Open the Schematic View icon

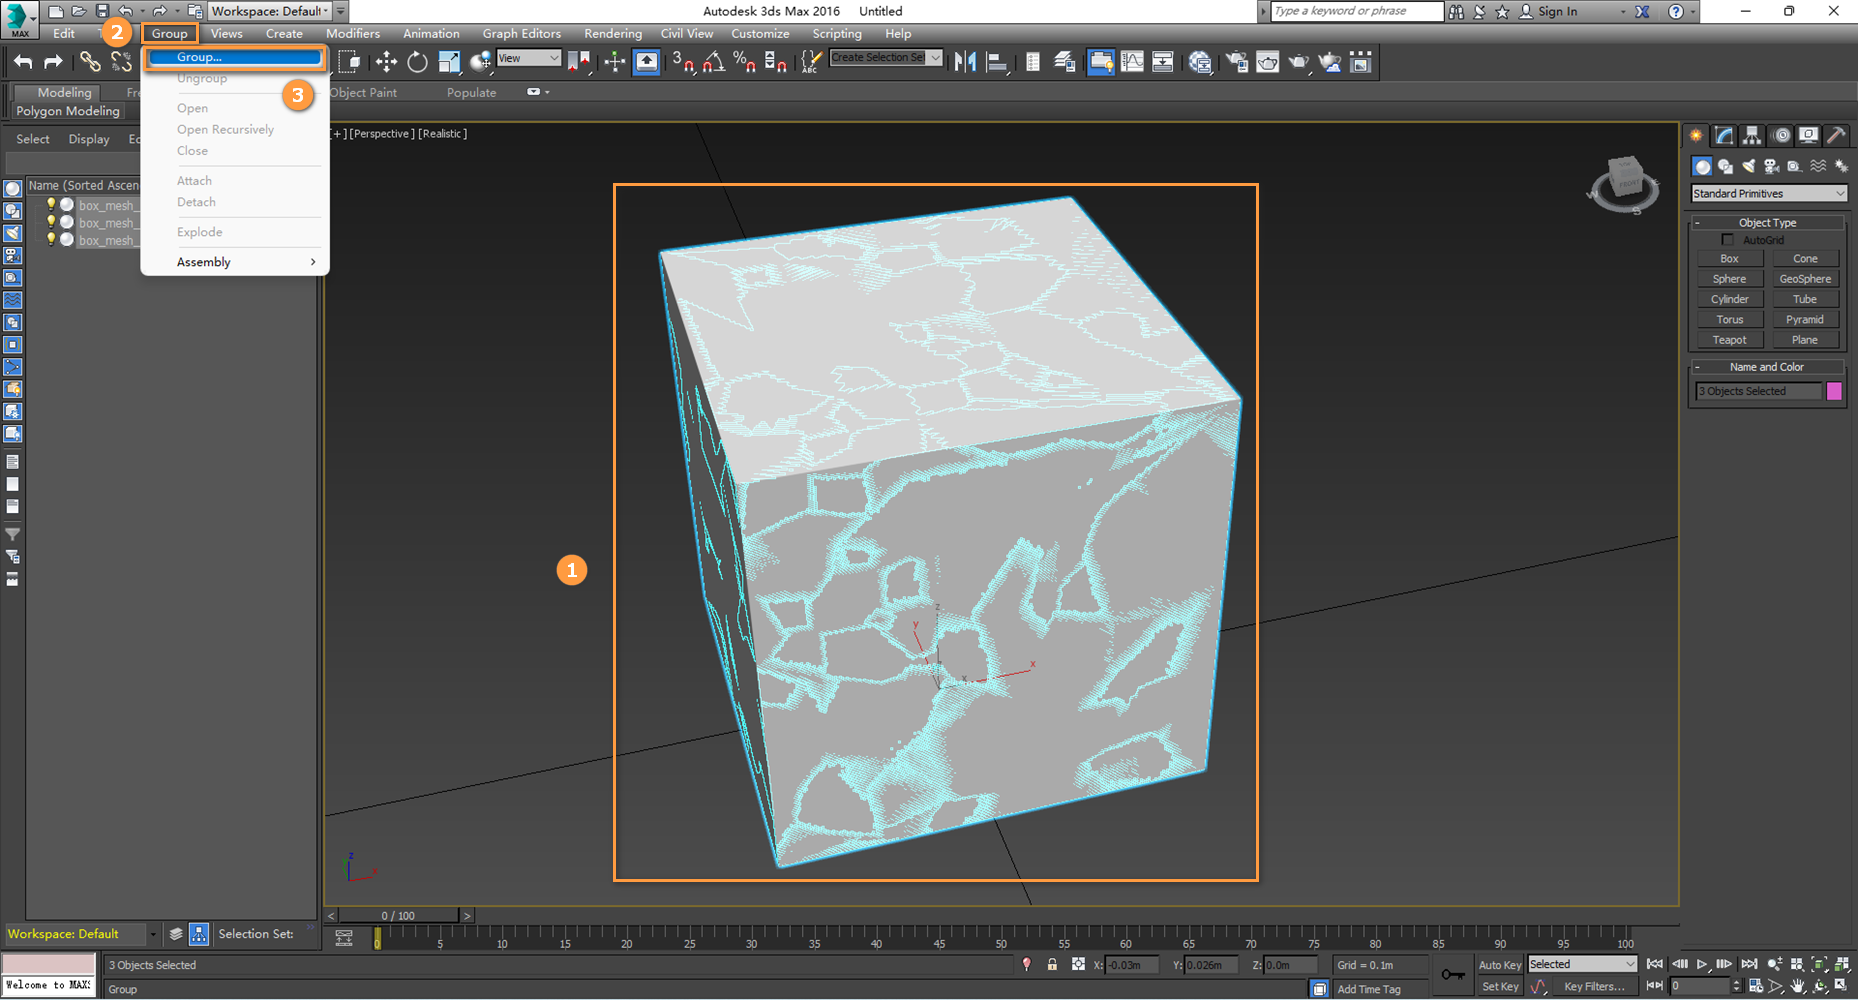point(1163,62)
